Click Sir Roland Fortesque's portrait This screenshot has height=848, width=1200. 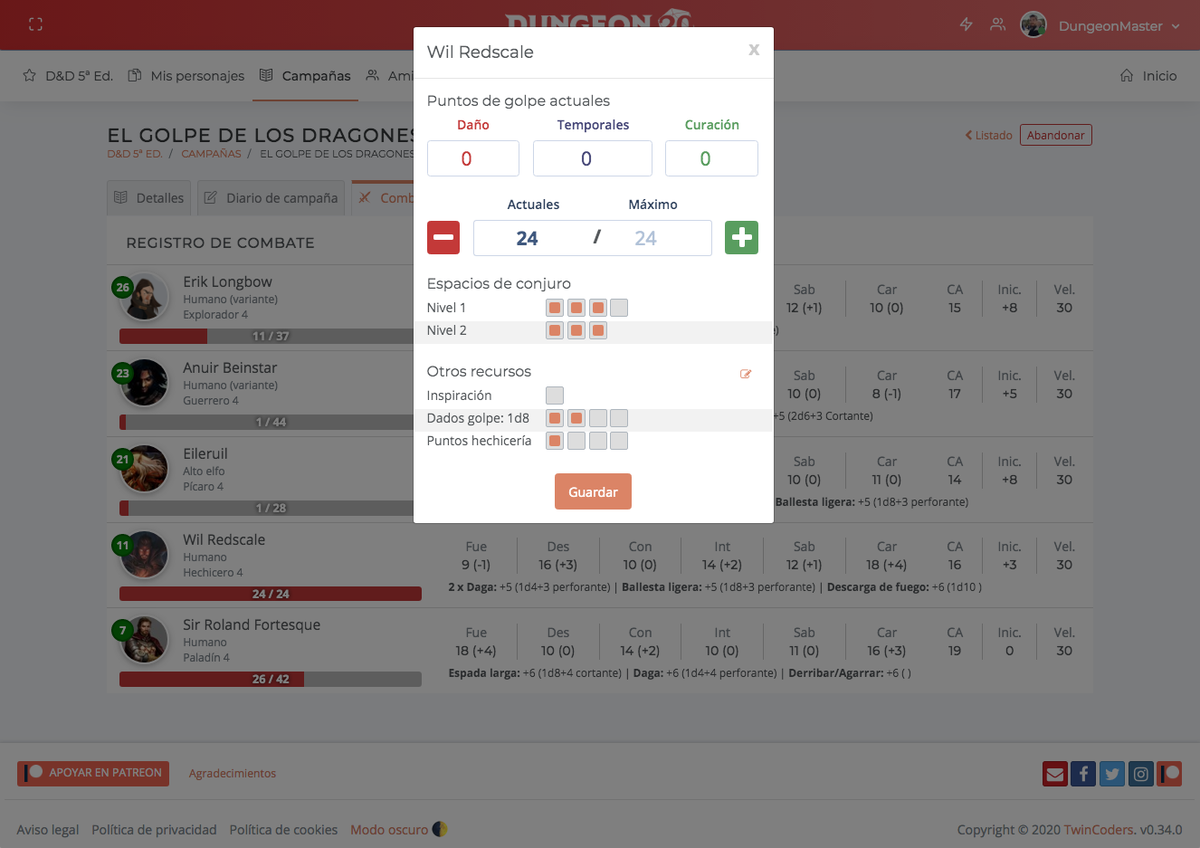click(x=144, y=640)
